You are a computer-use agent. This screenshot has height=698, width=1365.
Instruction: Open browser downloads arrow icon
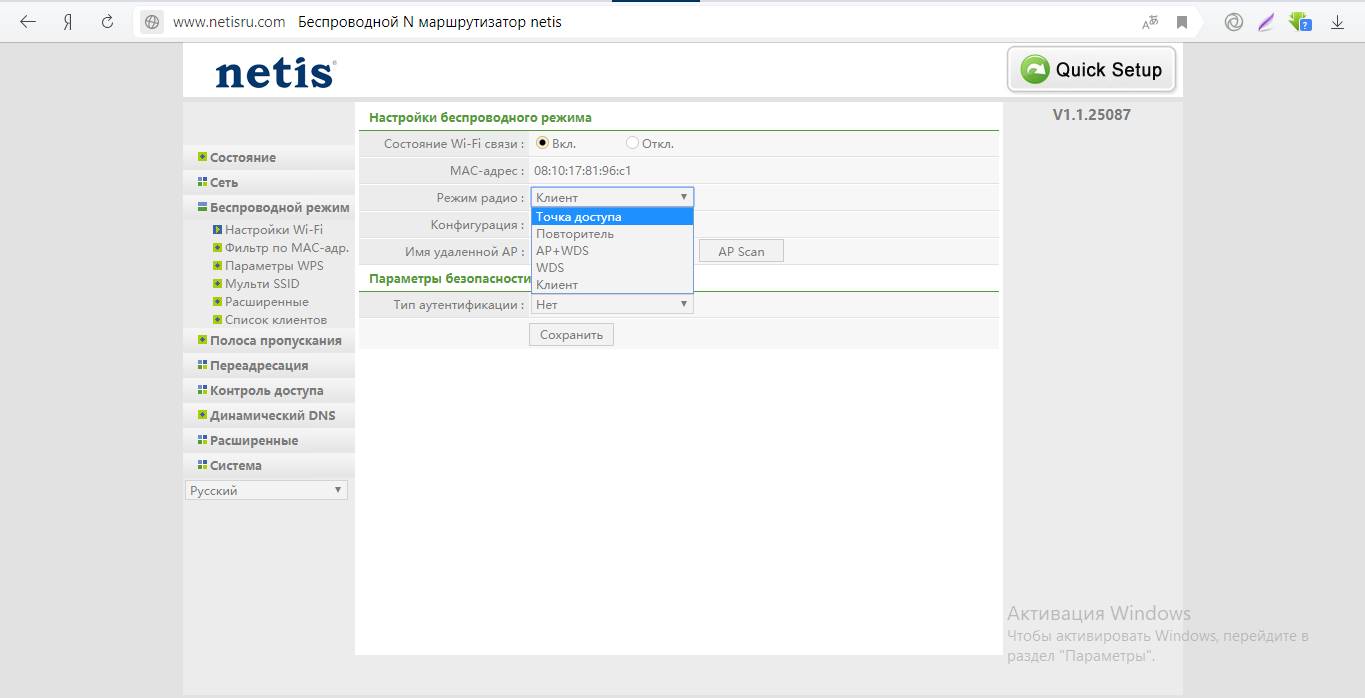click(1337, 22)
